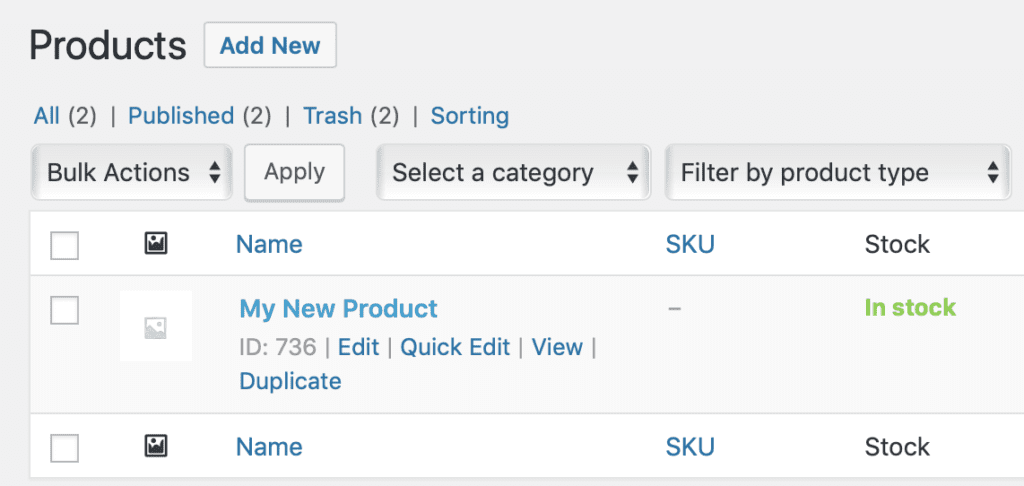Open the My New Product title link
This screenshot has width=1024, height=486.
[x=338, y=308]
